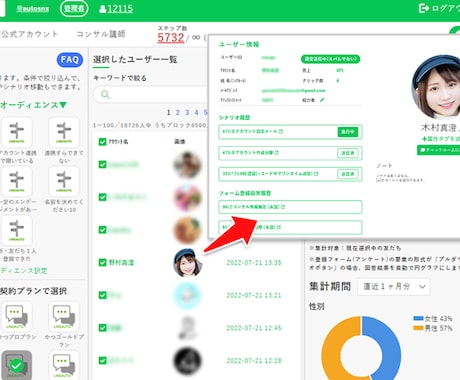Go to page 4 of the user list
This screenshot has height=380, width=460.
tap(196, 112)
